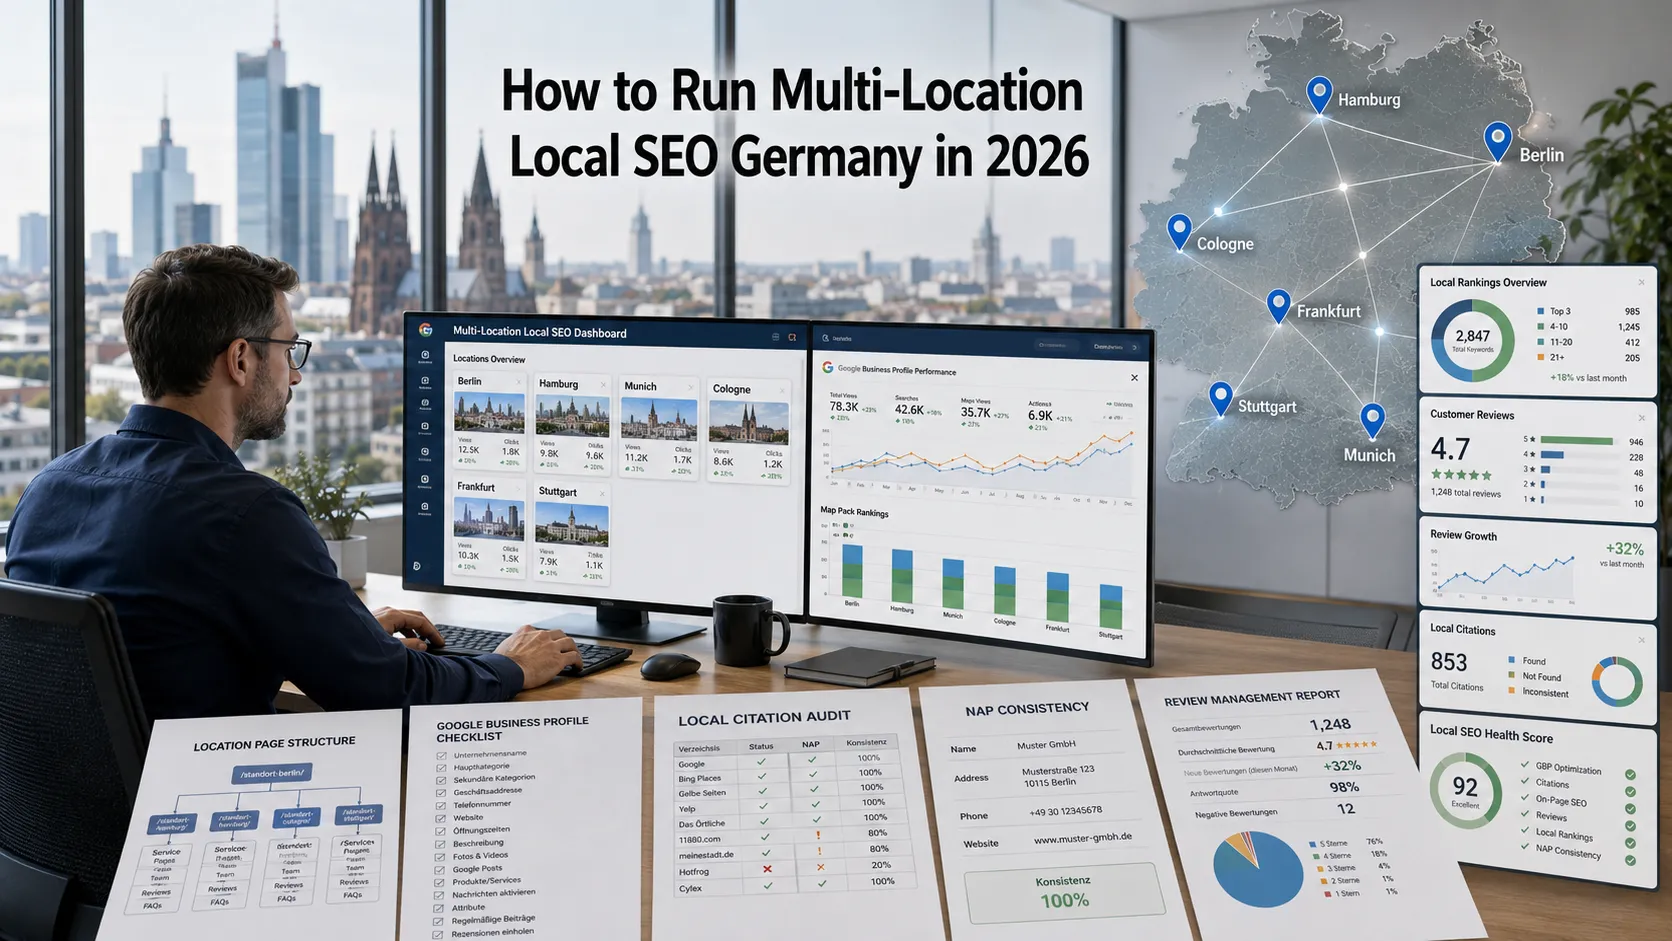Click the meinestadt.de row in citation audit
This screenshot has width=1672, height=941.
[x=795, y=852]
